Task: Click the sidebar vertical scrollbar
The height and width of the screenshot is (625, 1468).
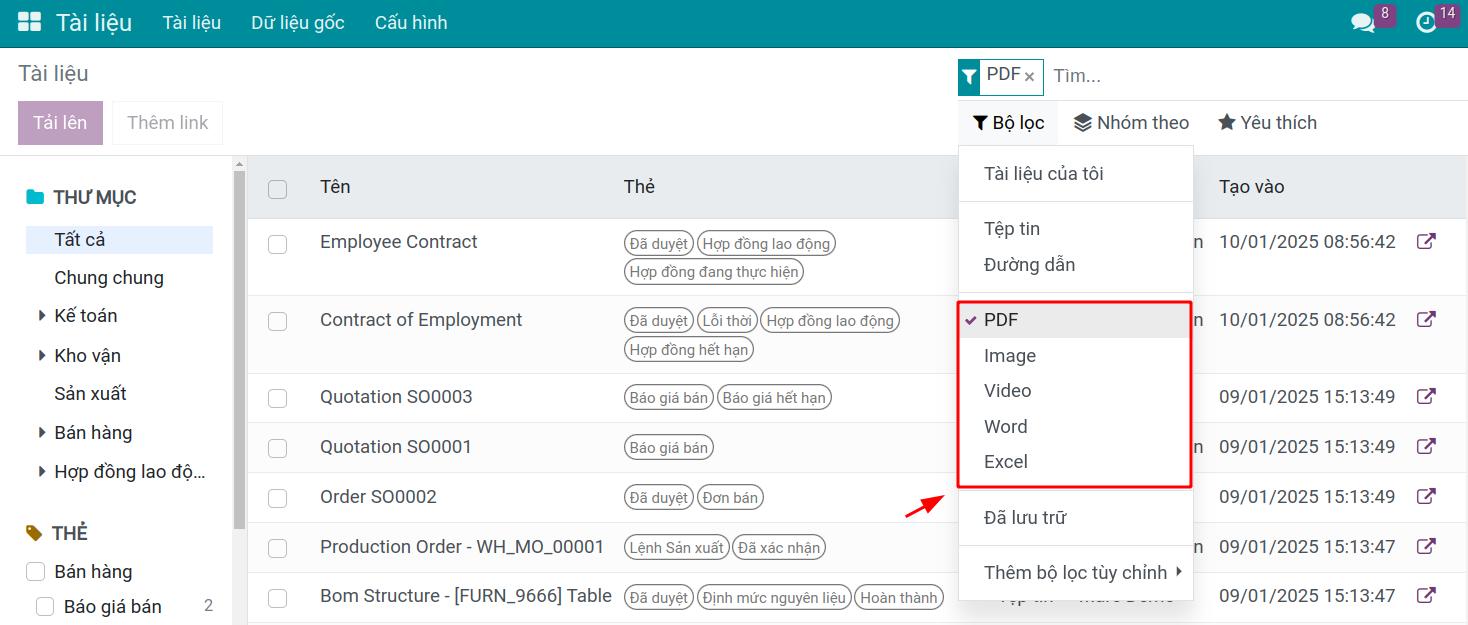Action: tap(239, 350)
